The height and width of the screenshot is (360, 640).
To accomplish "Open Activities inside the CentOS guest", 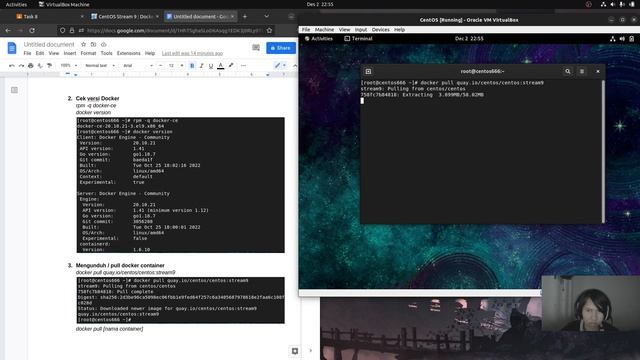I will [x=319, y=39].
